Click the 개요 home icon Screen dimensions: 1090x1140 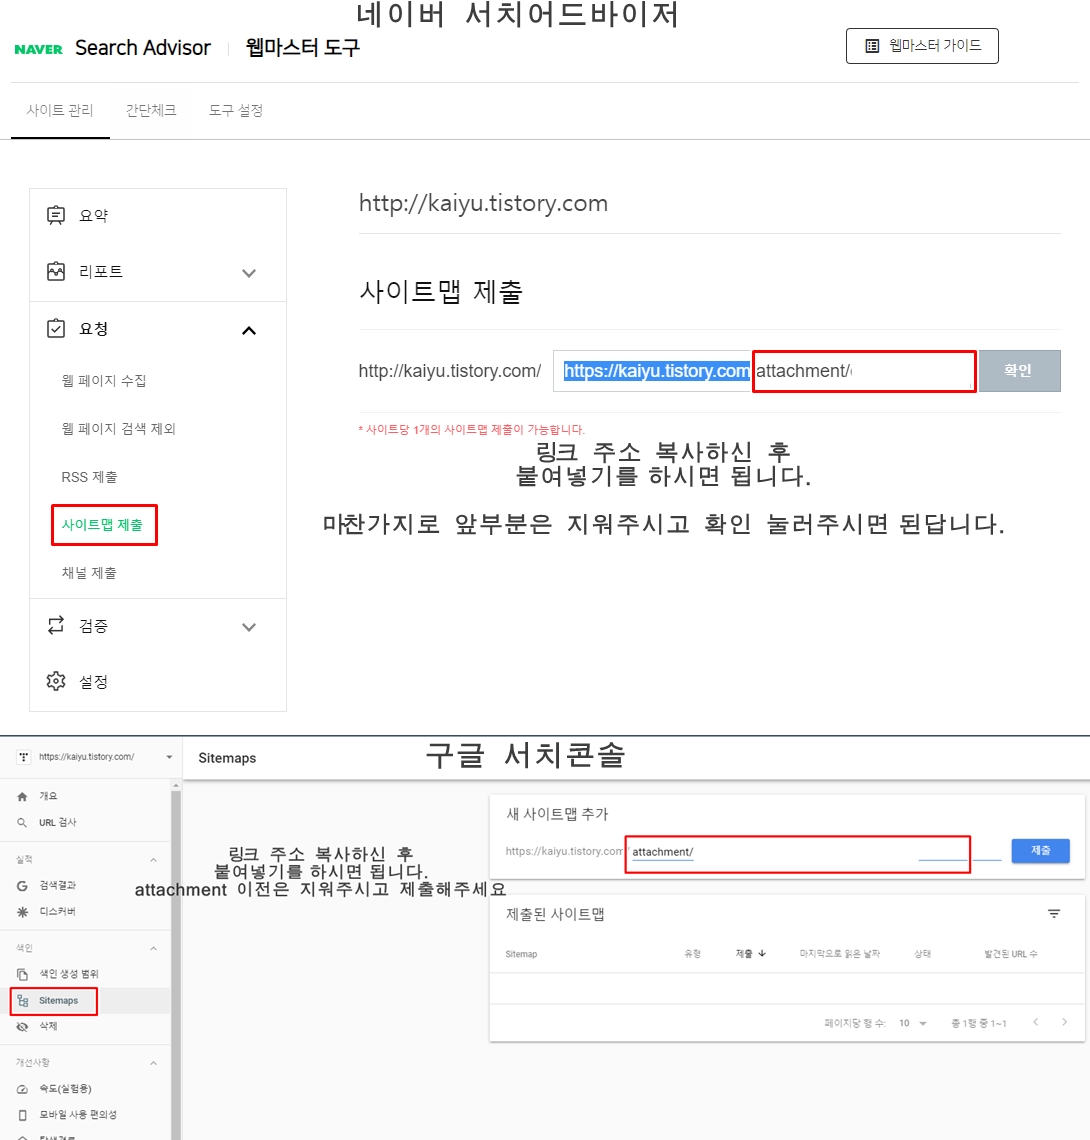tap(22, 797)
